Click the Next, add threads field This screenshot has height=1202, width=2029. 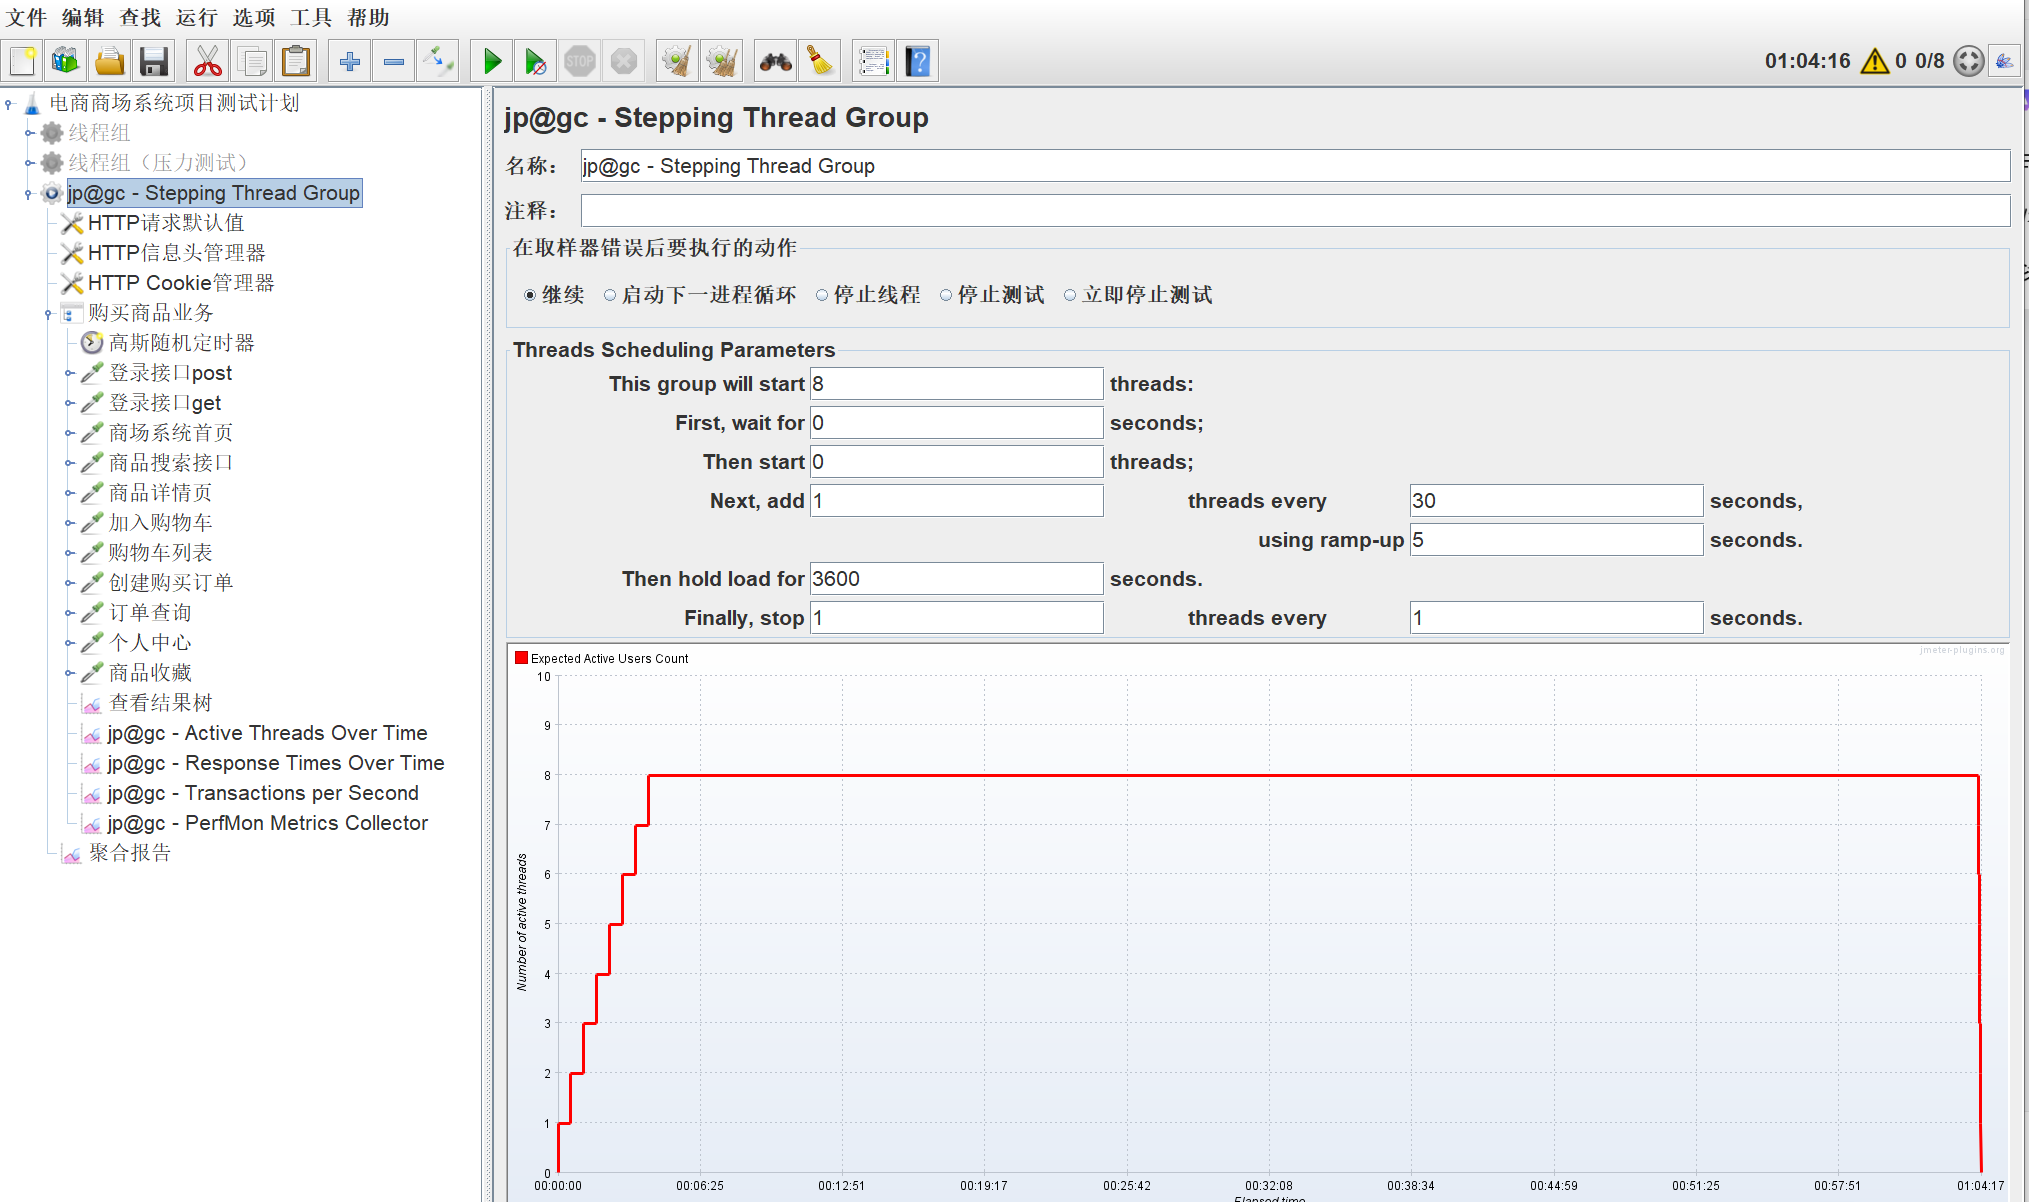956,501
